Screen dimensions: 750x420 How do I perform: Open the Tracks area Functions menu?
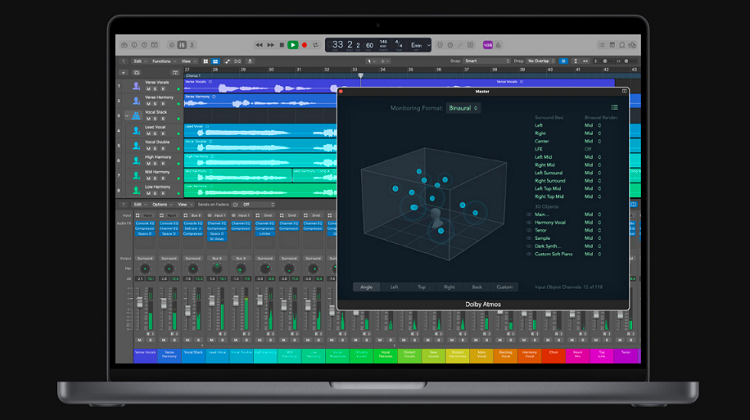pyautogui.click(x=164, y=61)
